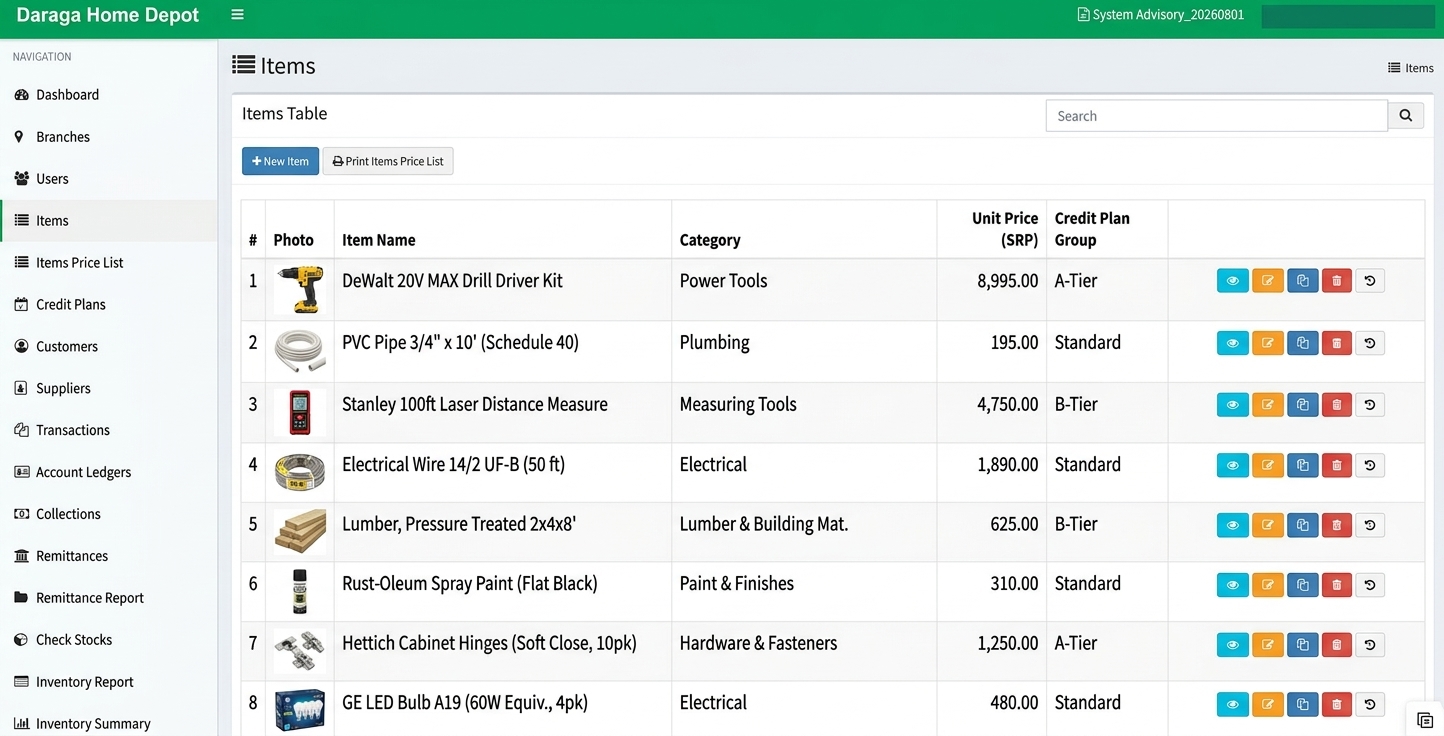Go to Branches in the sidebar

[x=108, y=137]
